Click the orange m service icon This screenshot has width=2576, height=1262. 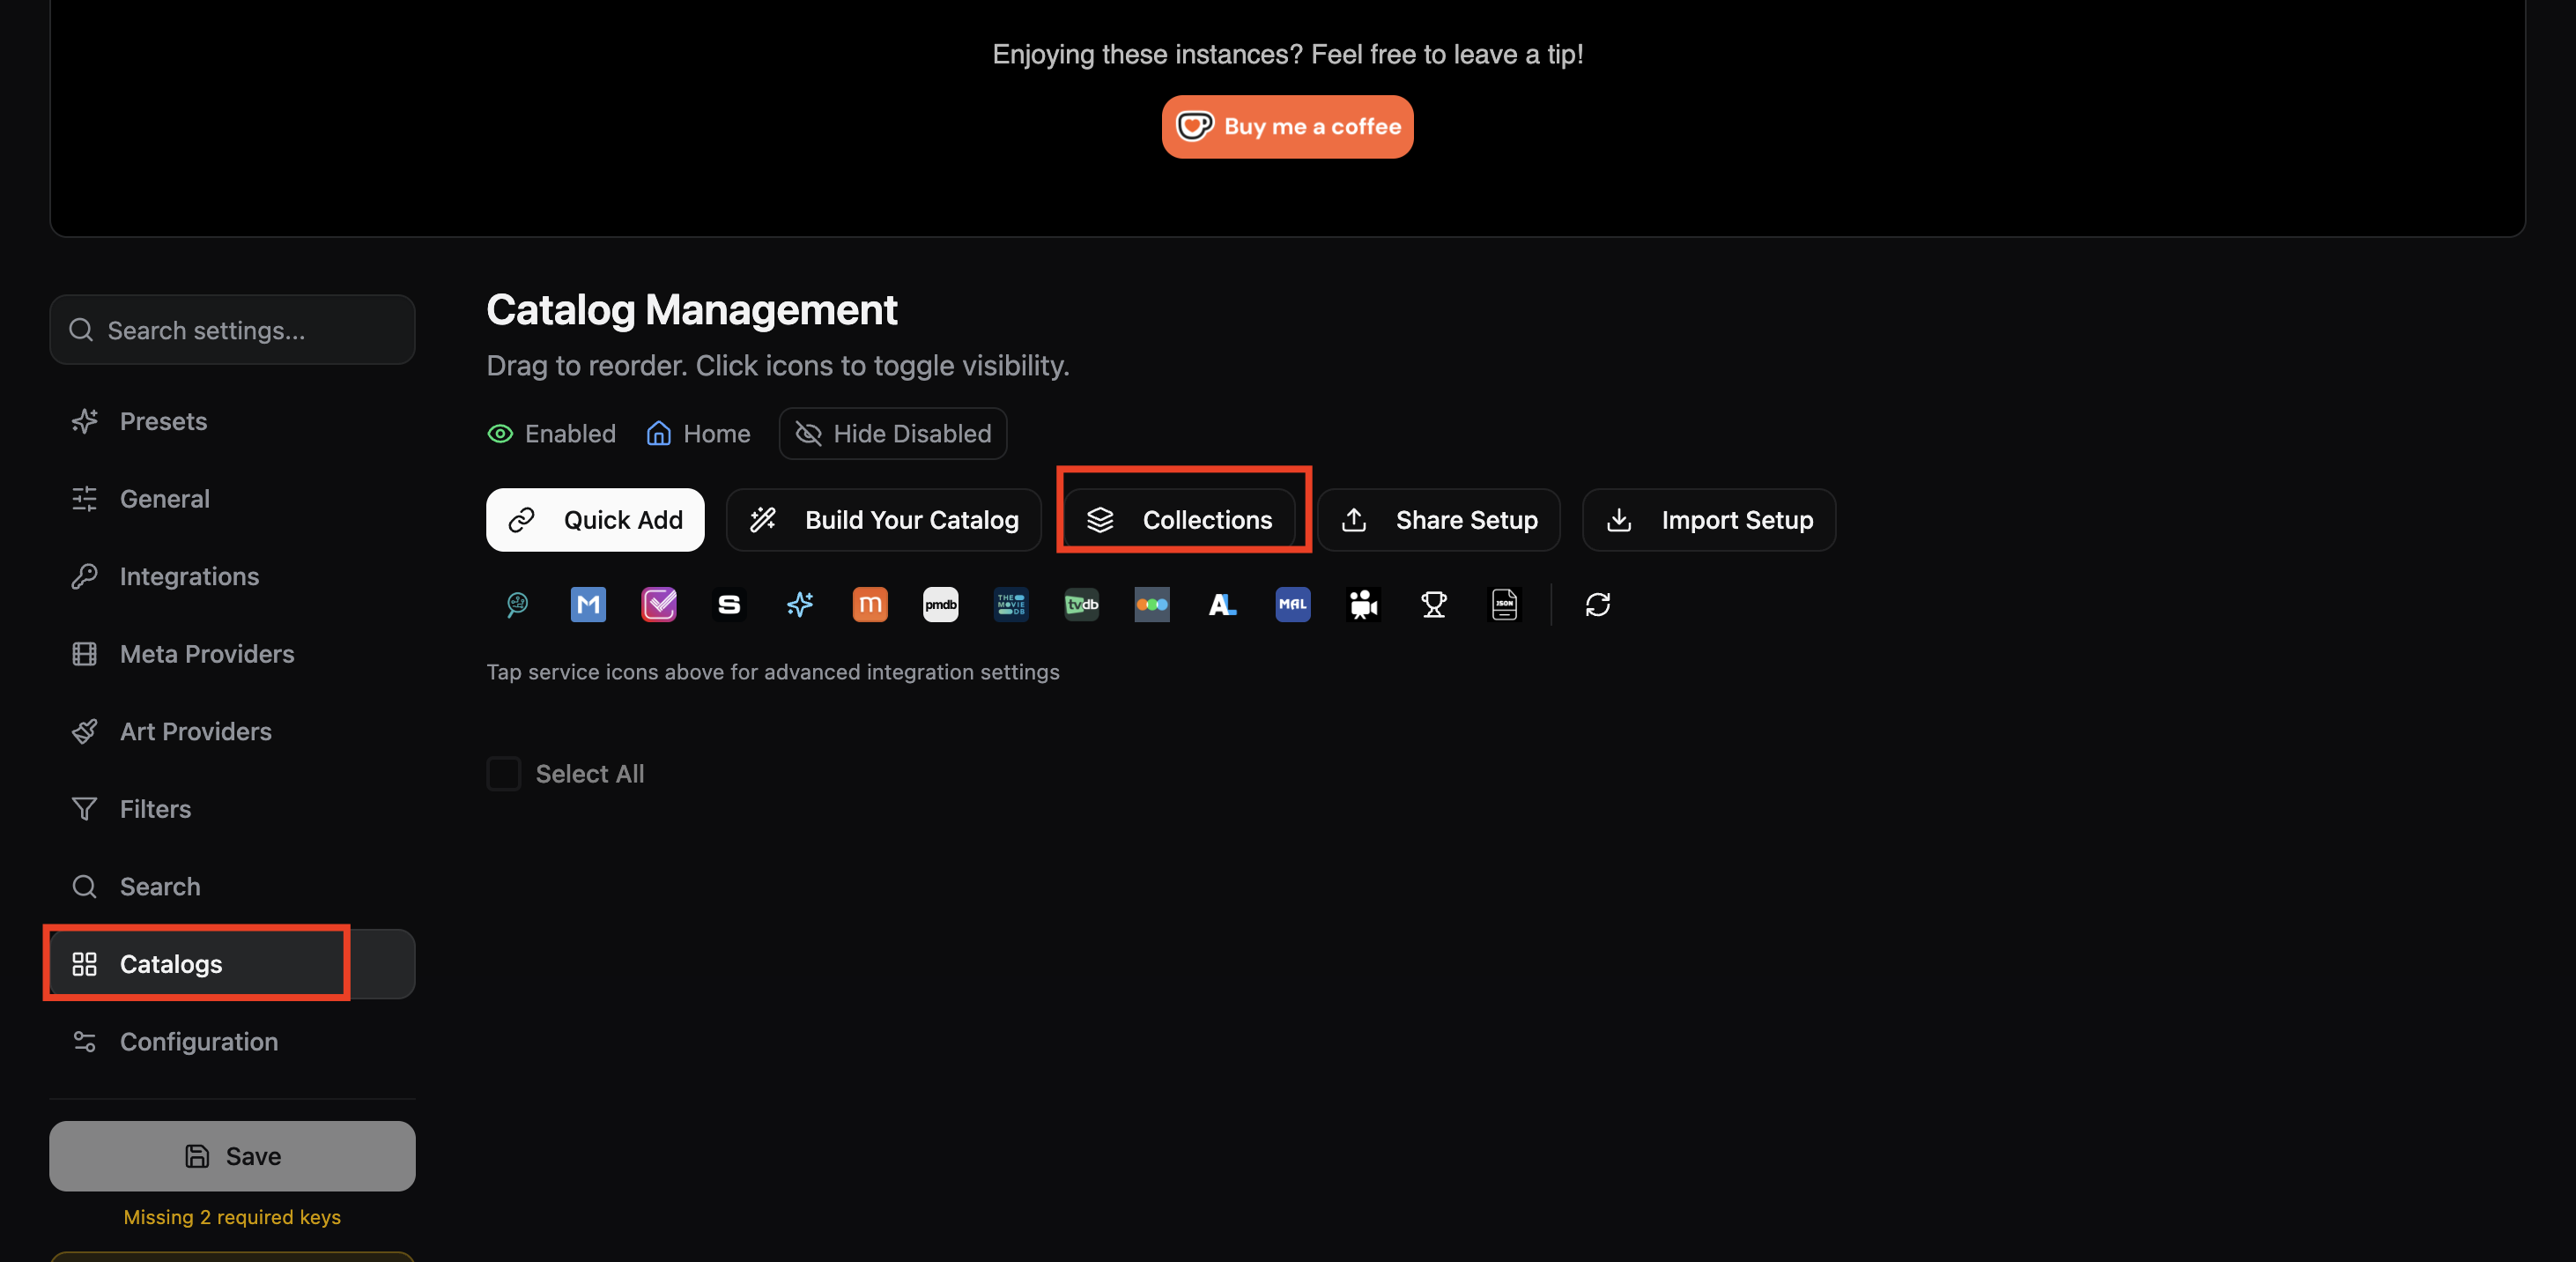click(x=870, y=604)
